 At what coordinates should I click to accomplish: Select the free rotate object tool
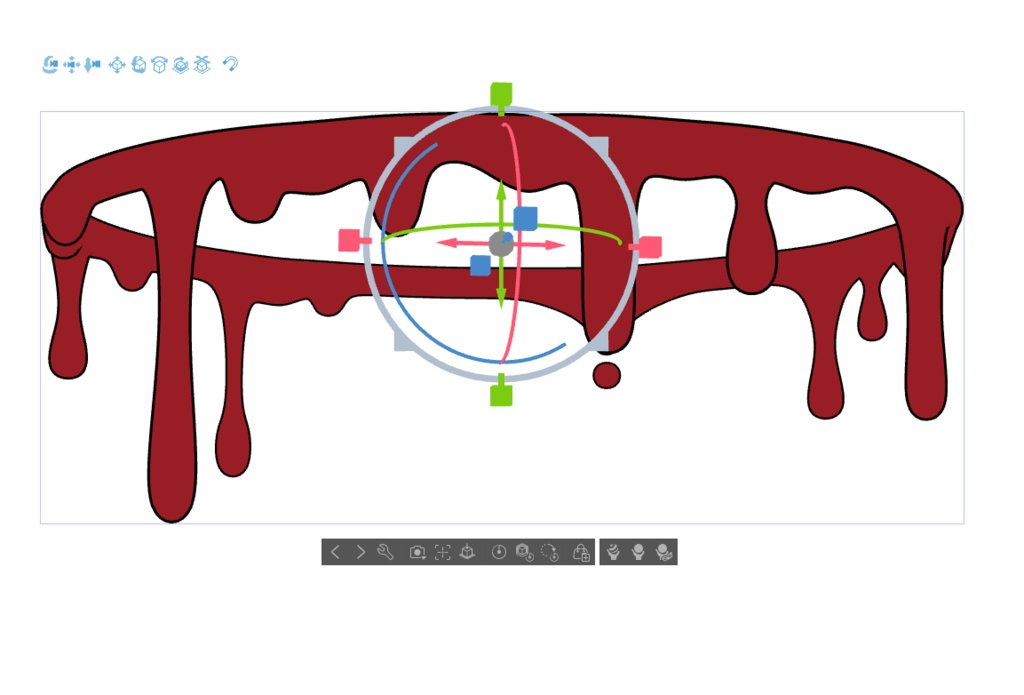click(x=138, y=65)
